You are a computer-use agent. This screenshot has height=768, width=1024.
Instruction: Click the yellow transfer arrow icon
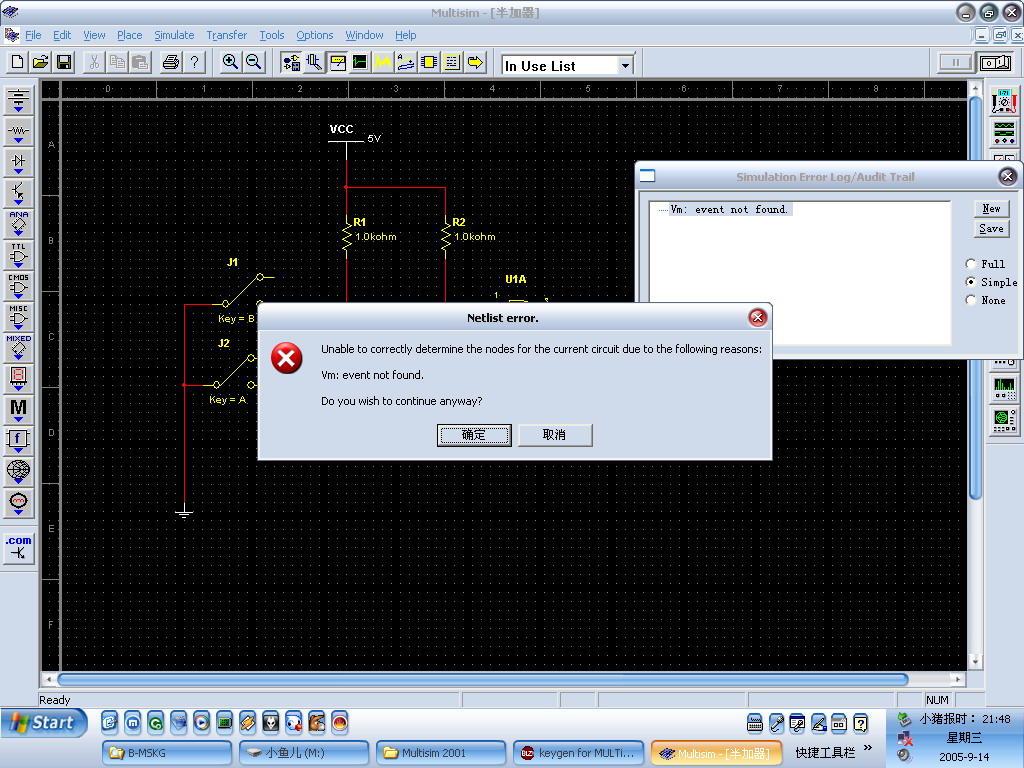475,63
